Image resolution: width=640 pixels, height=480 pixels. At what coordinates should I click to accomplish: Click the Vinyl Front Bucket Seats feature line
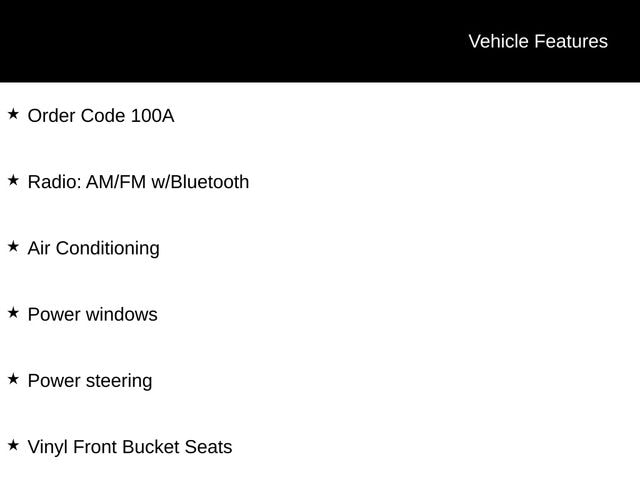coord(130,447)
